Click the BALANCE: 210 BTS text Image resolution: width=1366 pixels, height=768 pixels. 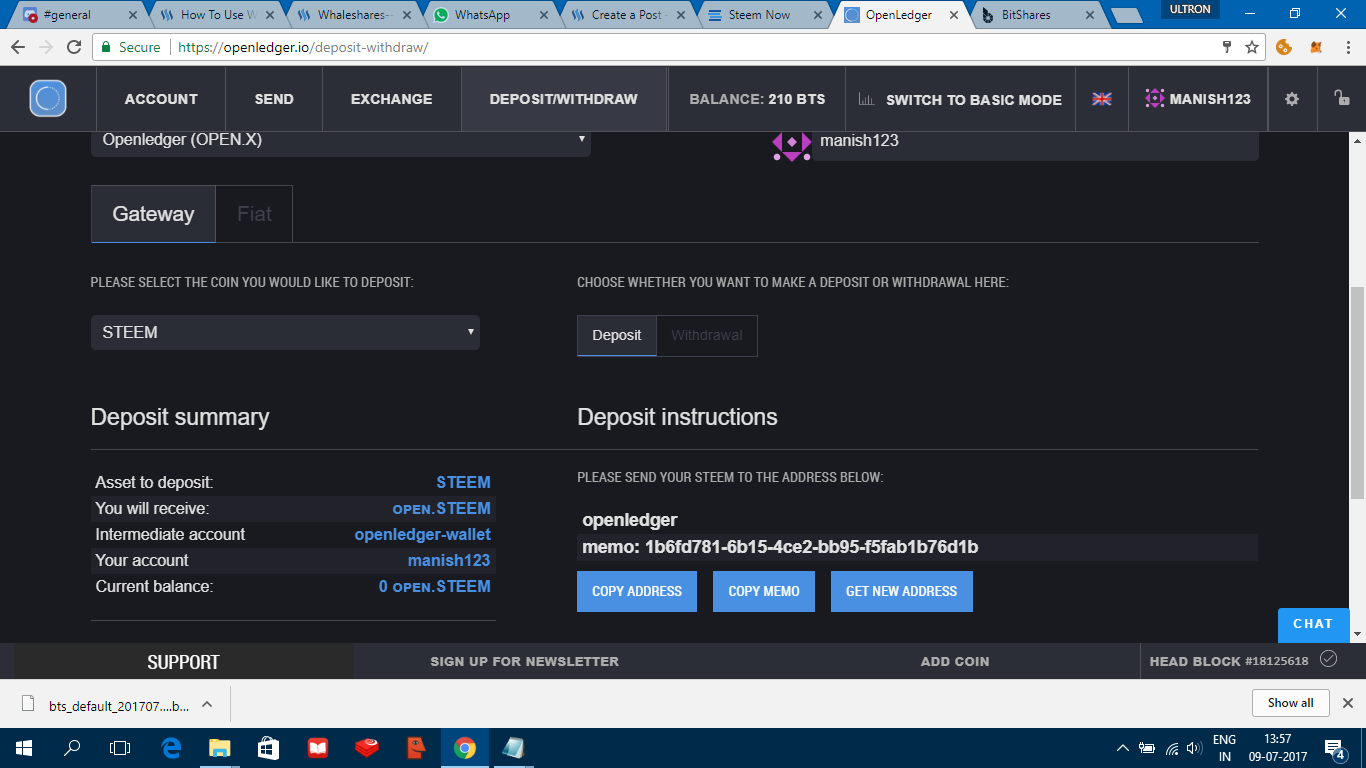(757, 99)
